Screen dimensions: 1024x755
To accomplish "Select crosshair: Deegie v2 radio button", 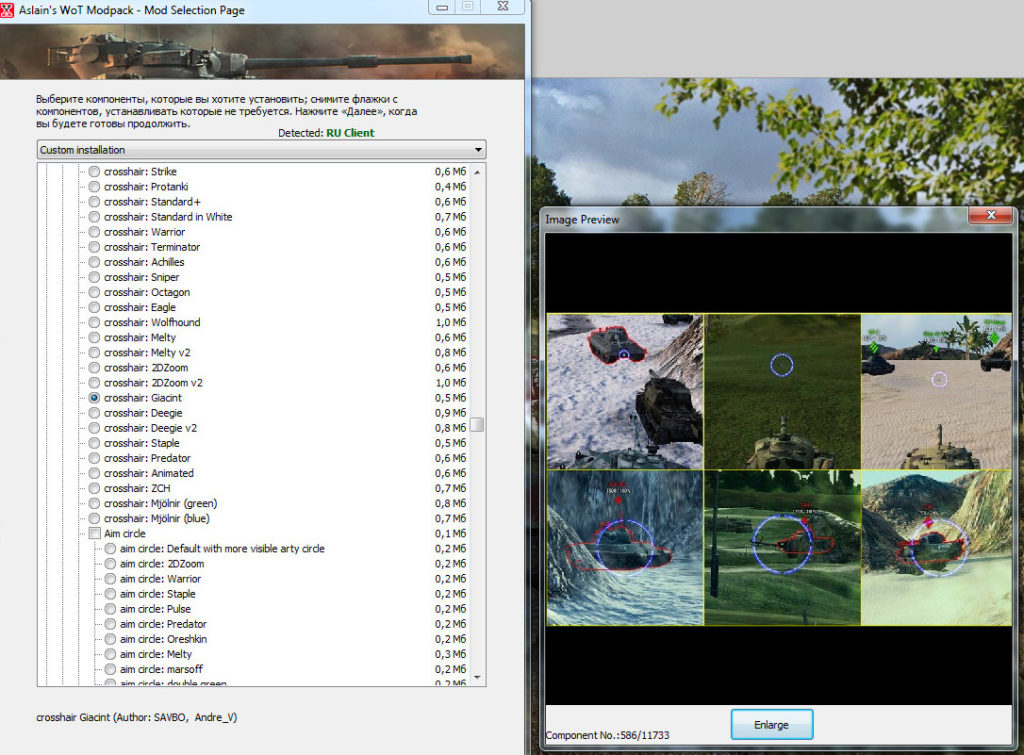I will [94, 428].
